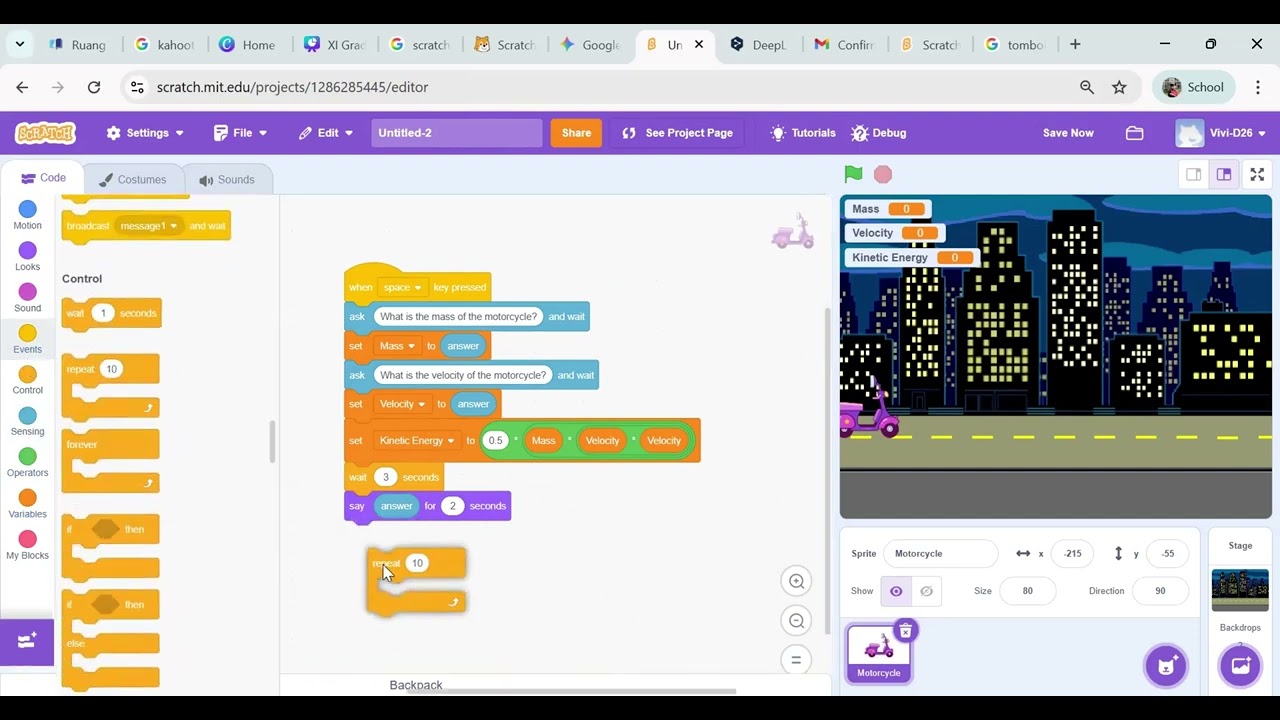Hide the sprite with crossed-eye icon
This screenshot has height=720, width=1280.
click(926, 591)
